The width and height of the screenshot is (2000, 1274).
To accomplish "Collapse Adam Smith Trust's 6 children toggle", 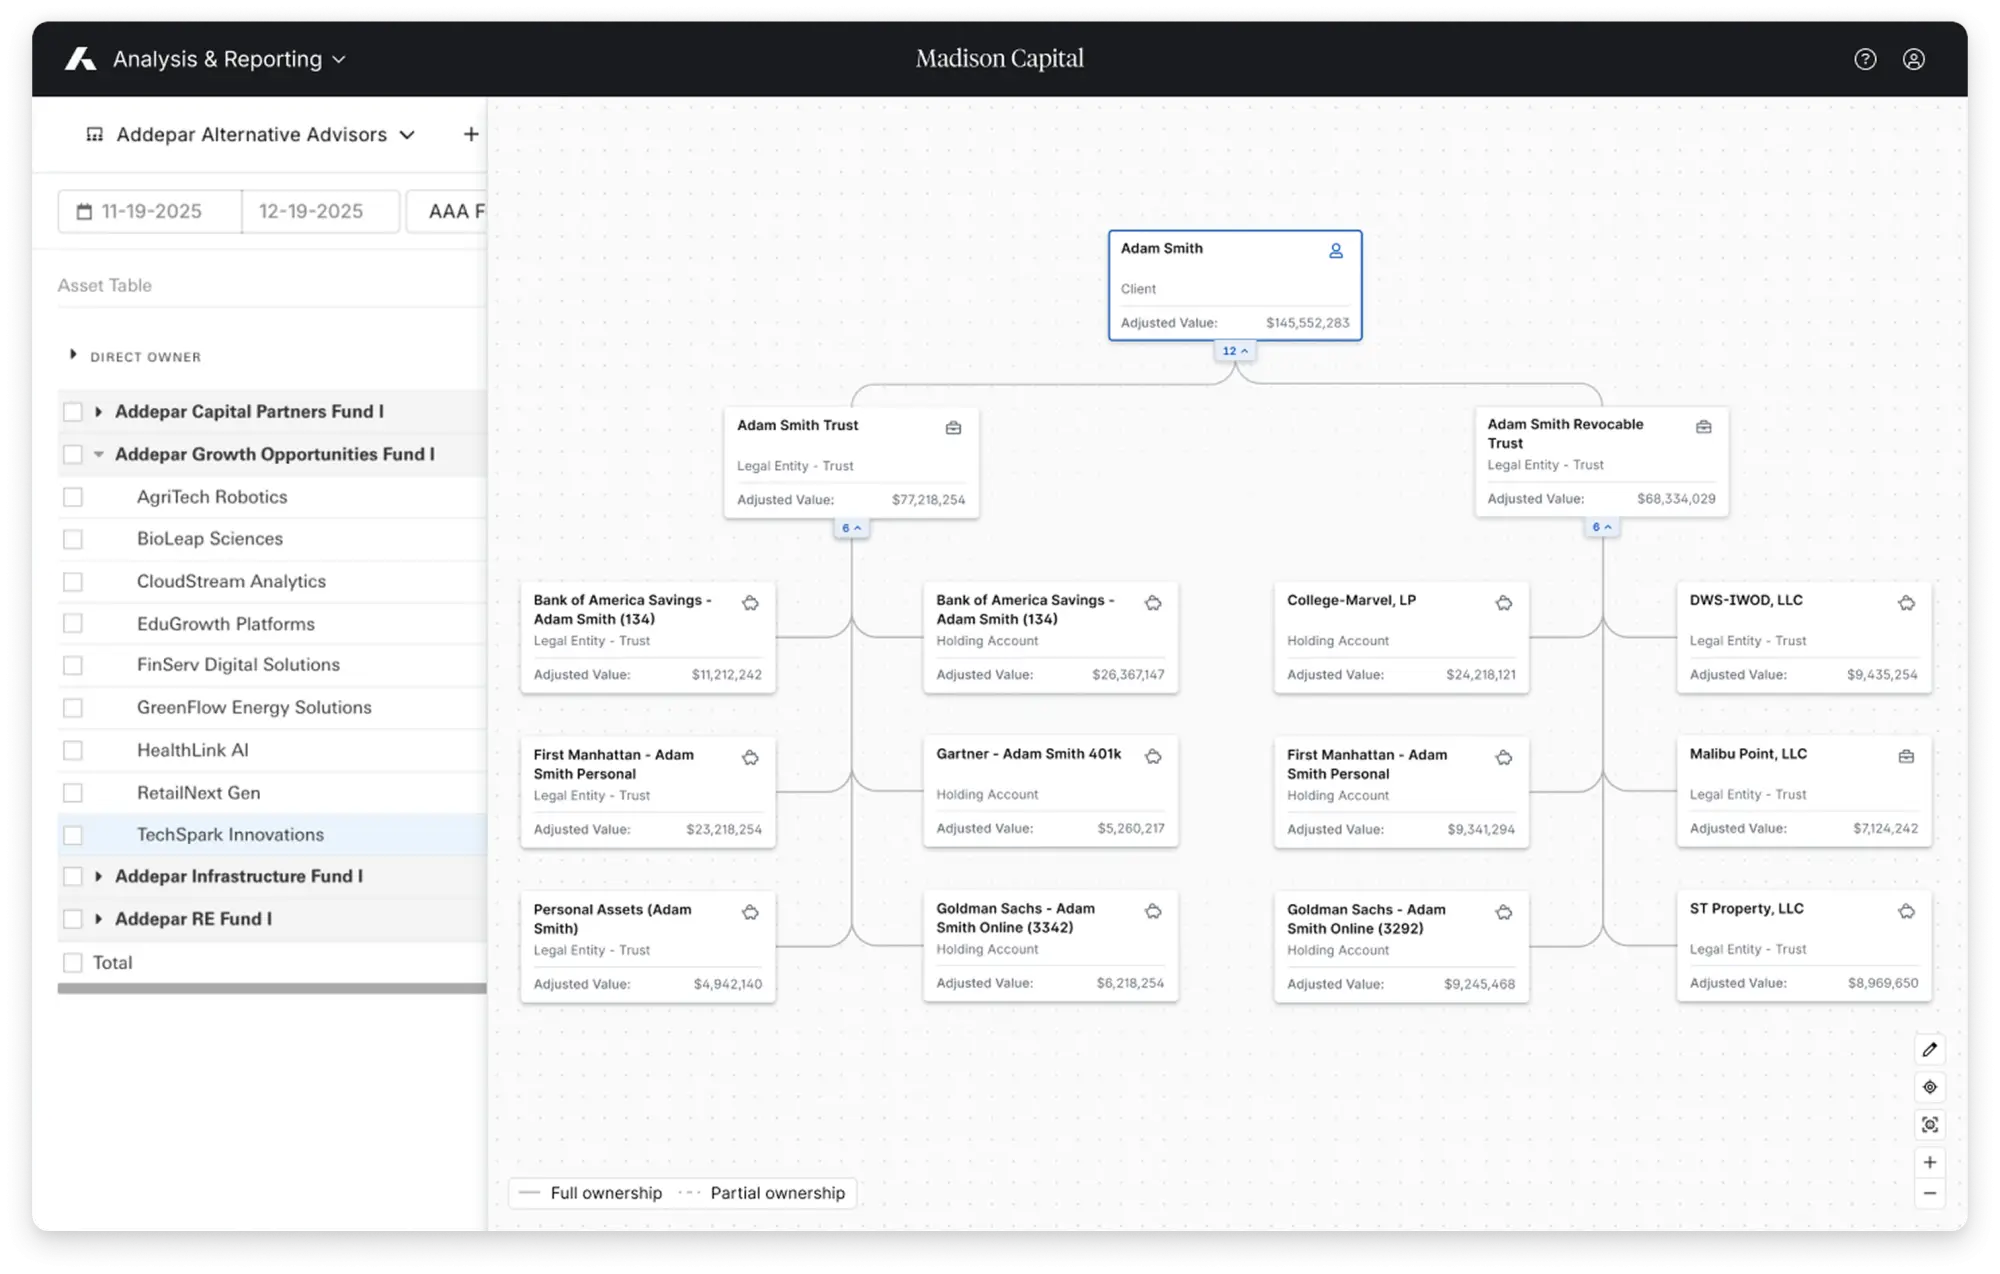I will pyautogui.click(x=851, y=528).
